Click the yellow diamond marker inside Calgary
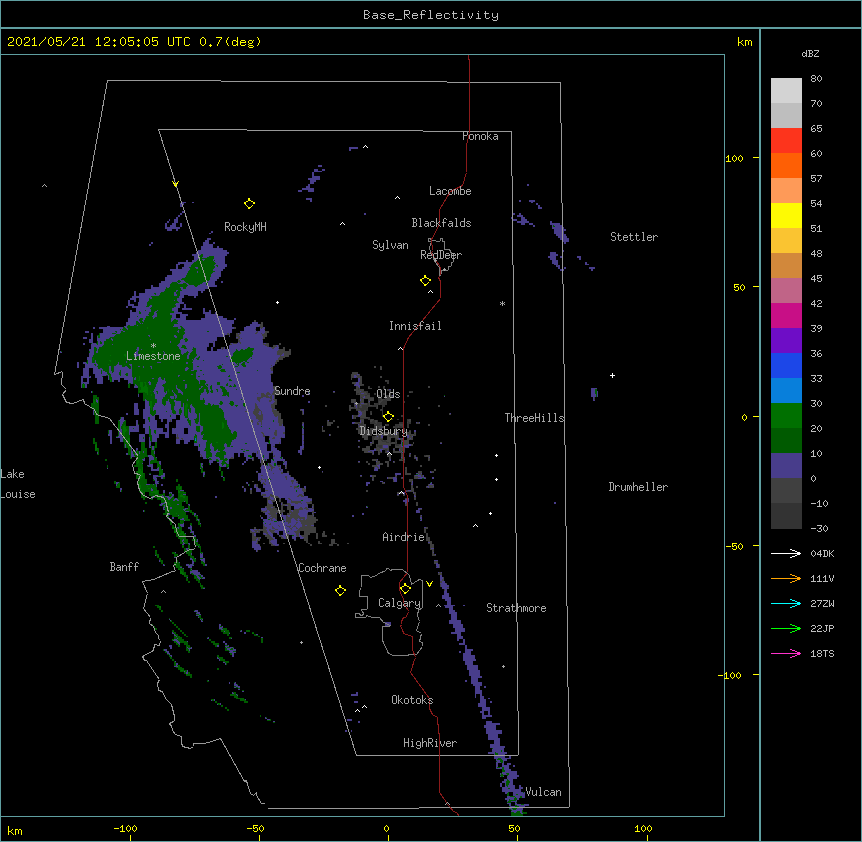The width and height of the screenshot is (862, 842). (x=405, y=589)
